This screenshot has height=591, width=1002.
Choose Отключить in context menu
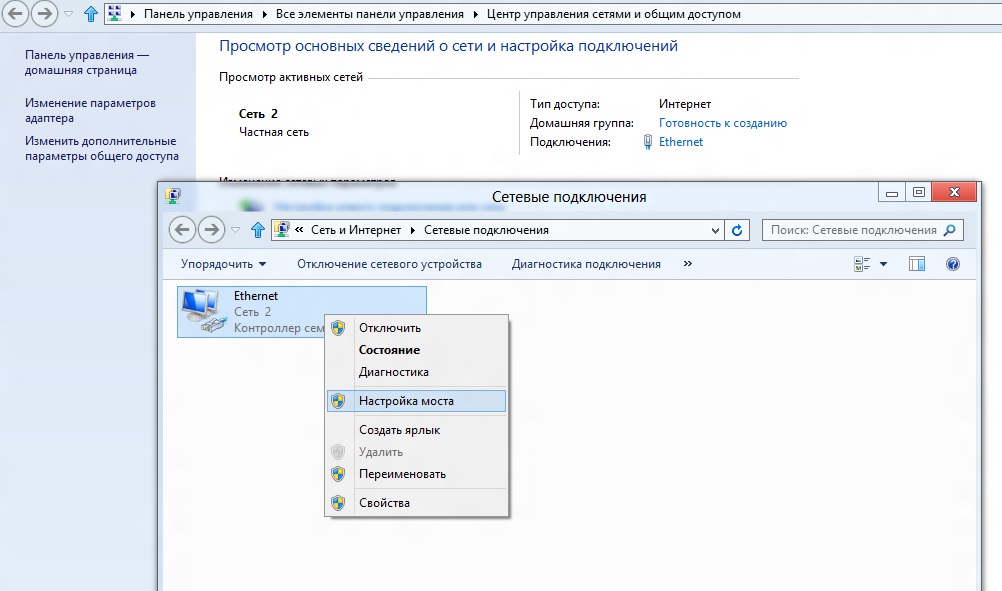pos(417,328)
